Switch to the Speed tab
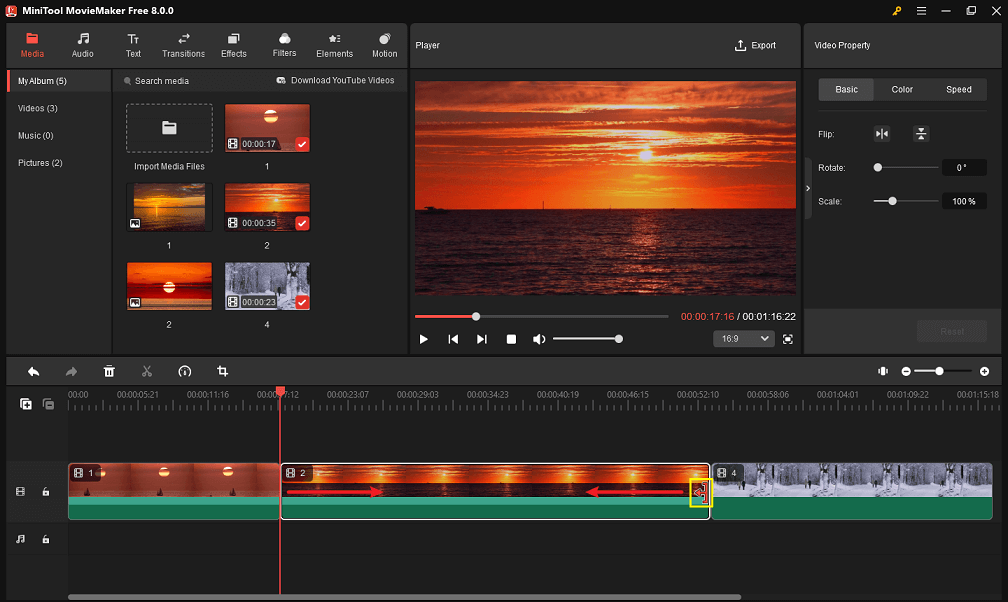1008x602 pixels. pyautogui.click(x=958, y=89)
